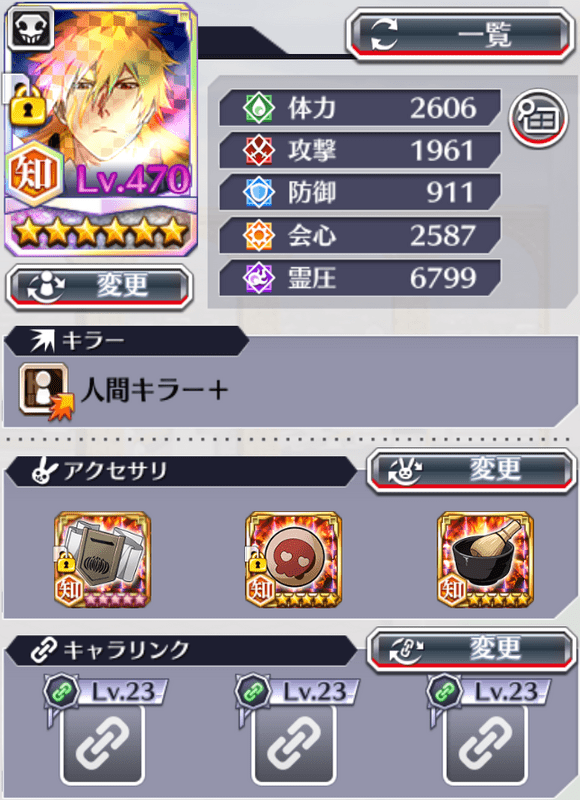Open the detailed stats table icon
The image size is (580, 800).
coord(539,118)
